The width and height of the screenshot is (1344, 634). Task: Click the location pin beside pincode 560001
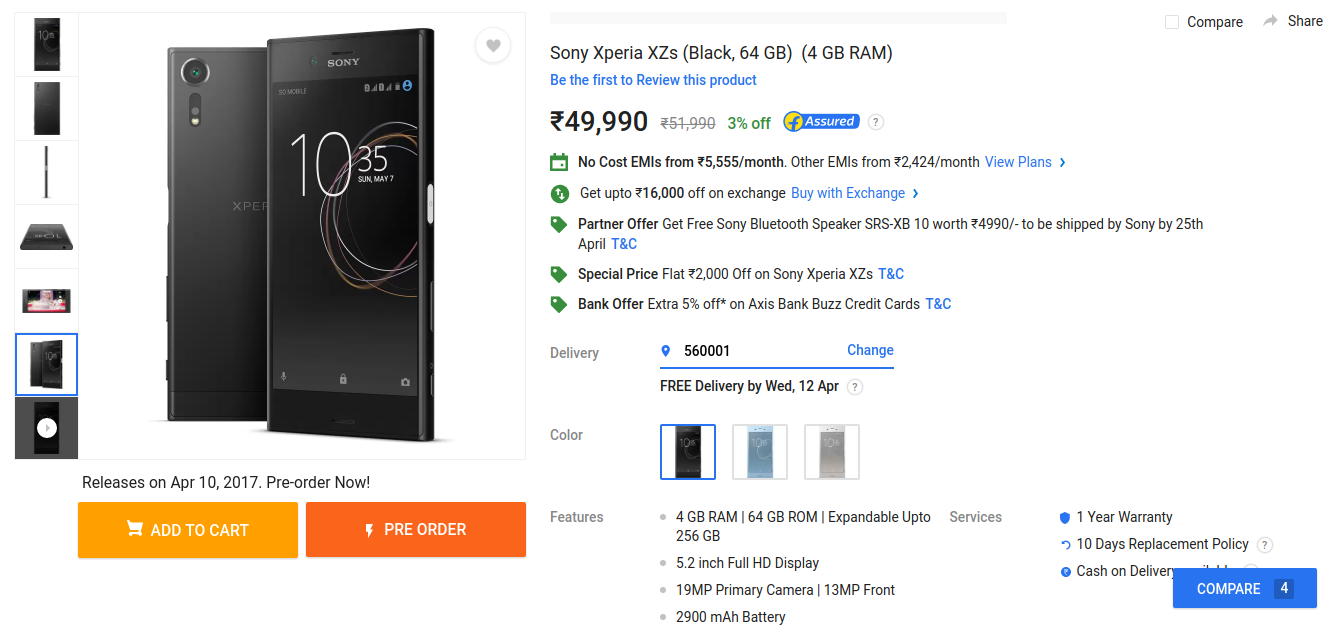(665, 350)
